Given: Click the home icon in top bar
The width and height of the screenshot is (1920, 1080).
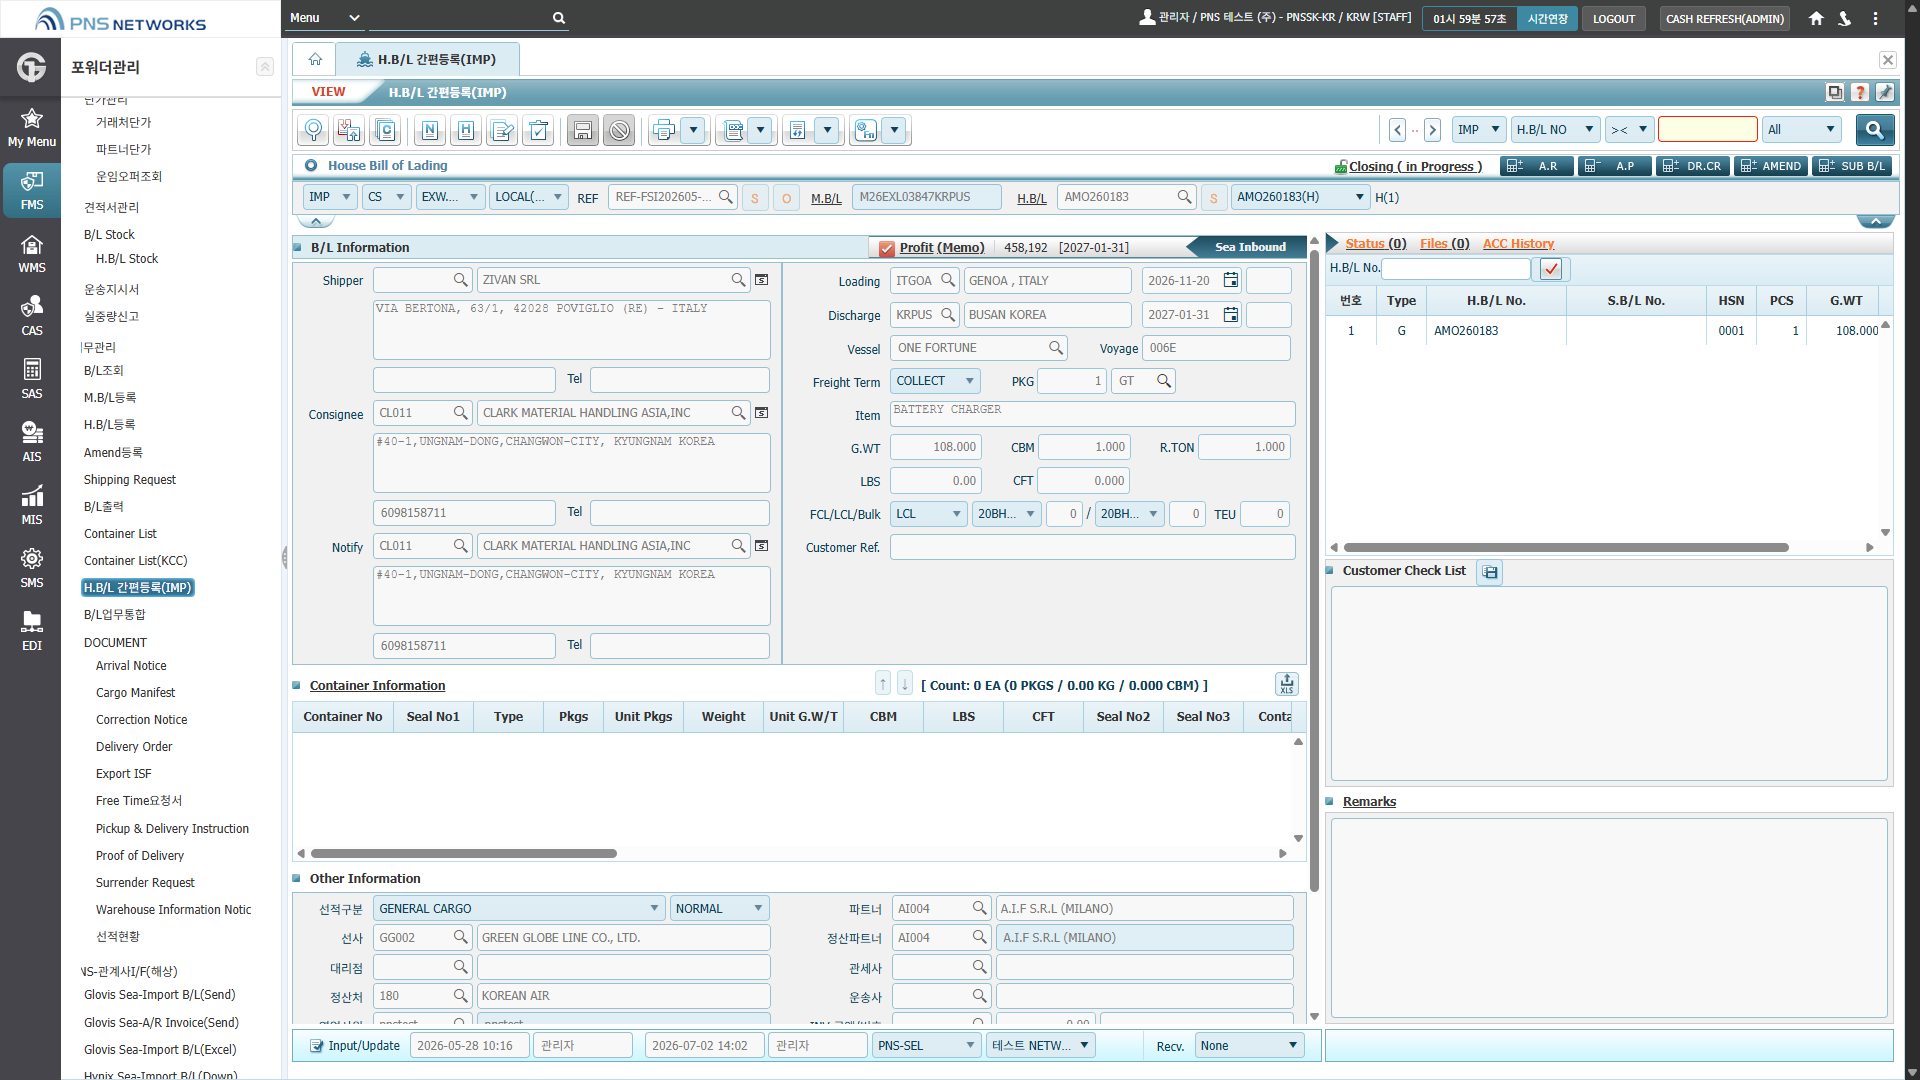Looking at the screenshot, I should [x=1816, y=18].
